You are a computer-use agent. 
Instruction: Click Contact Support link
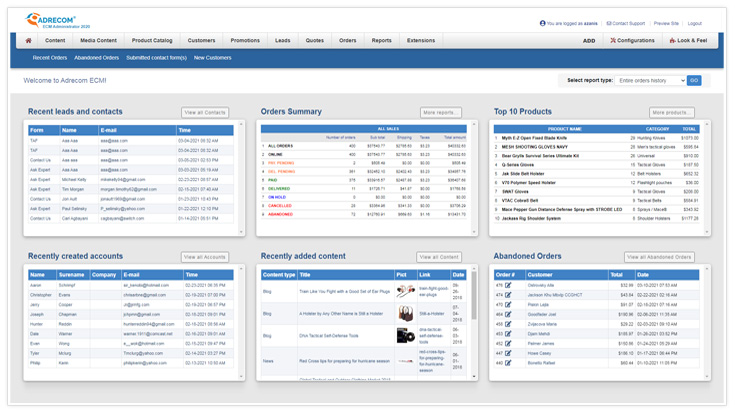(x=626, y=23)
